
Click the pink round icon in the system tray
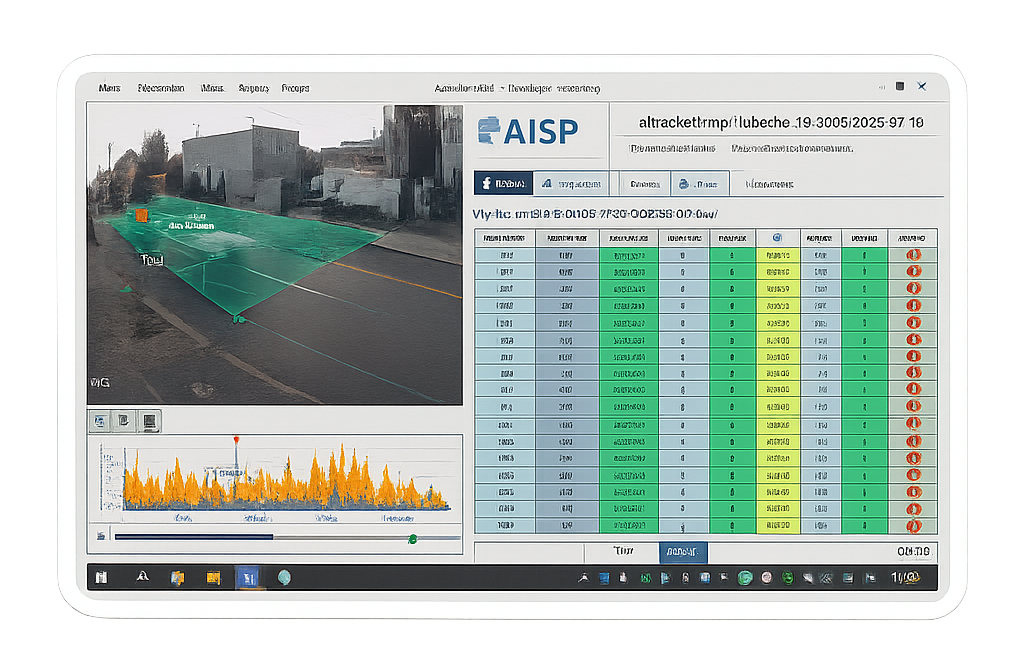tap(767, 577)
